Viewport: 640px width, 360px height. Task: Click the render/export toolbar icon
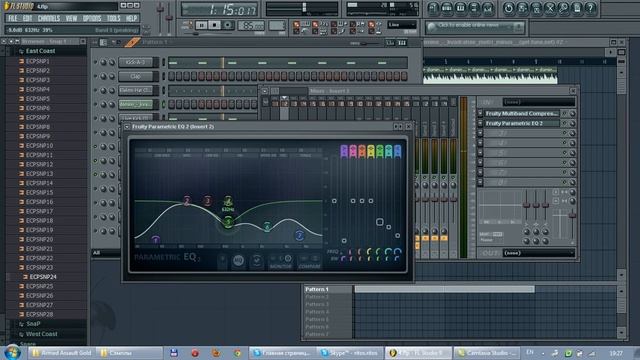[x=536, y=8]
